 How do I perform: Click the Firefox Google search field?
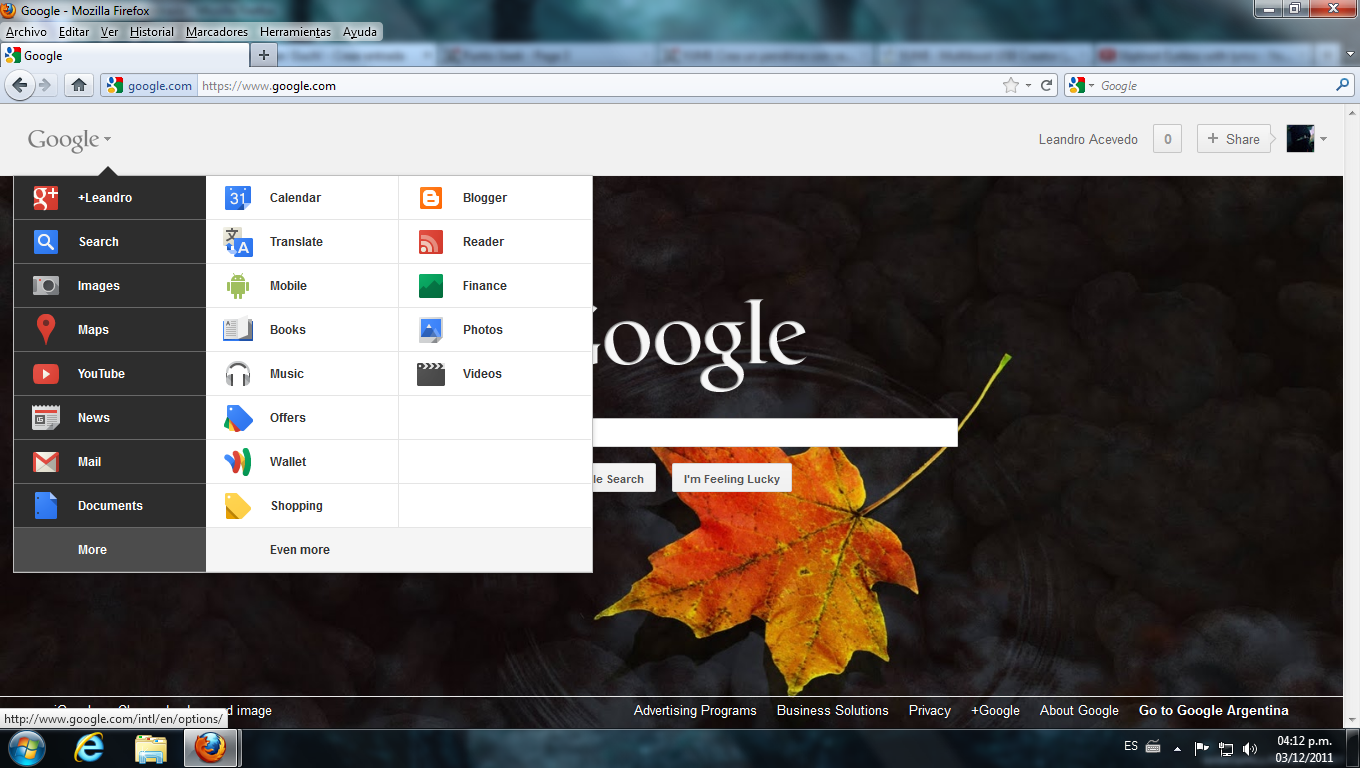(x=1216, y=86)
